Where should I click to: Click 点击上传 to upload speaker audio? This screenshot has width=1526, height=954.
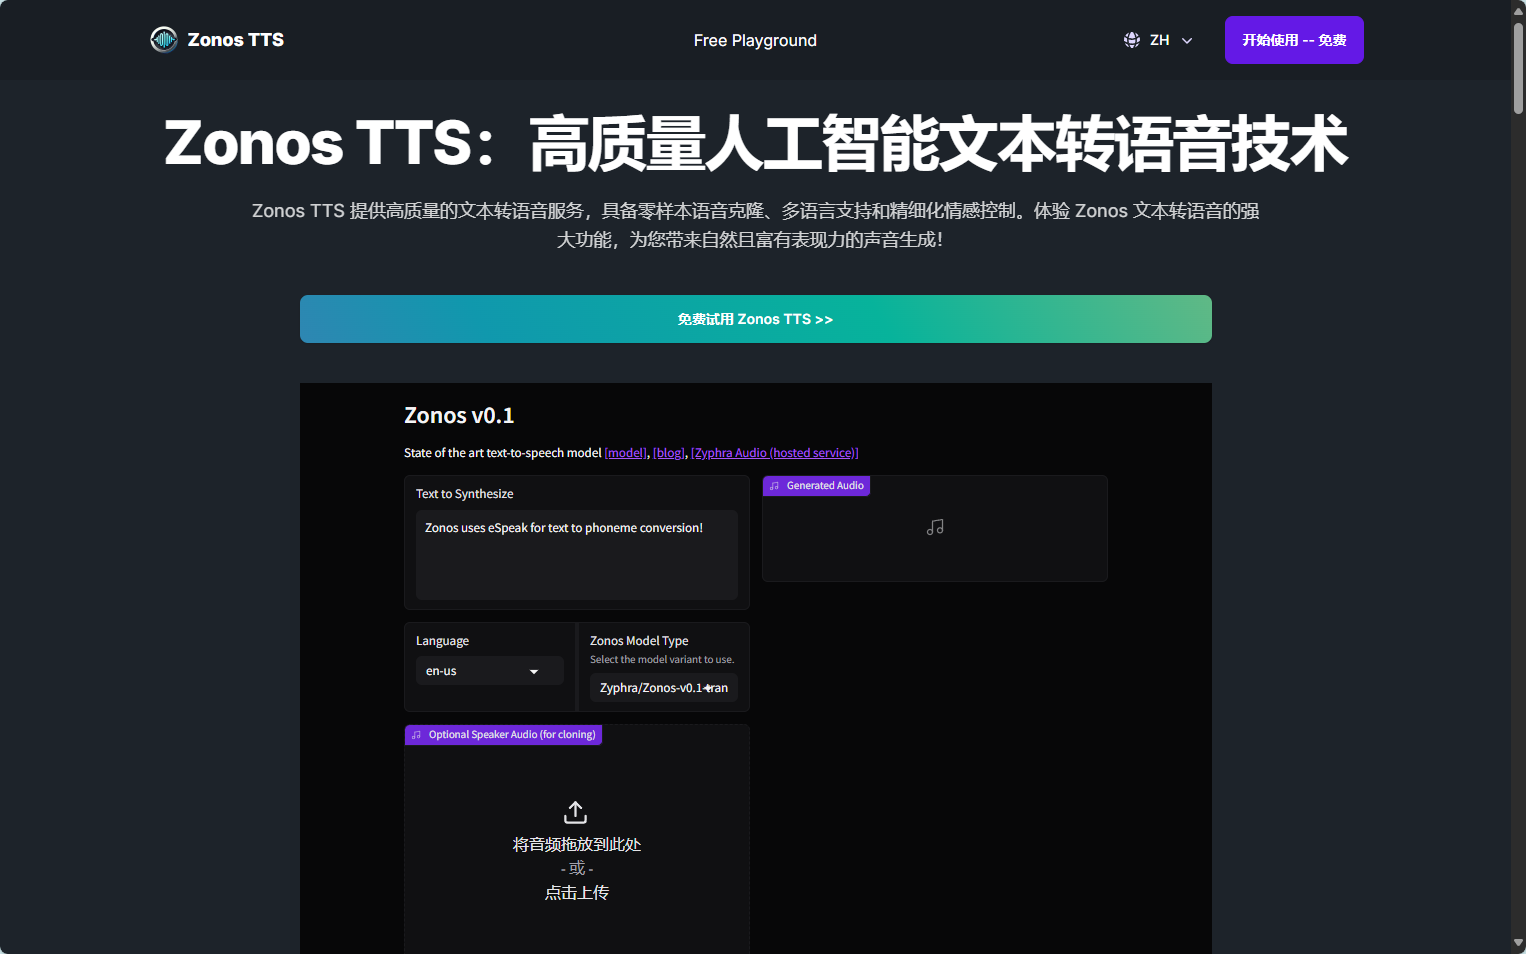coord(577,893)
